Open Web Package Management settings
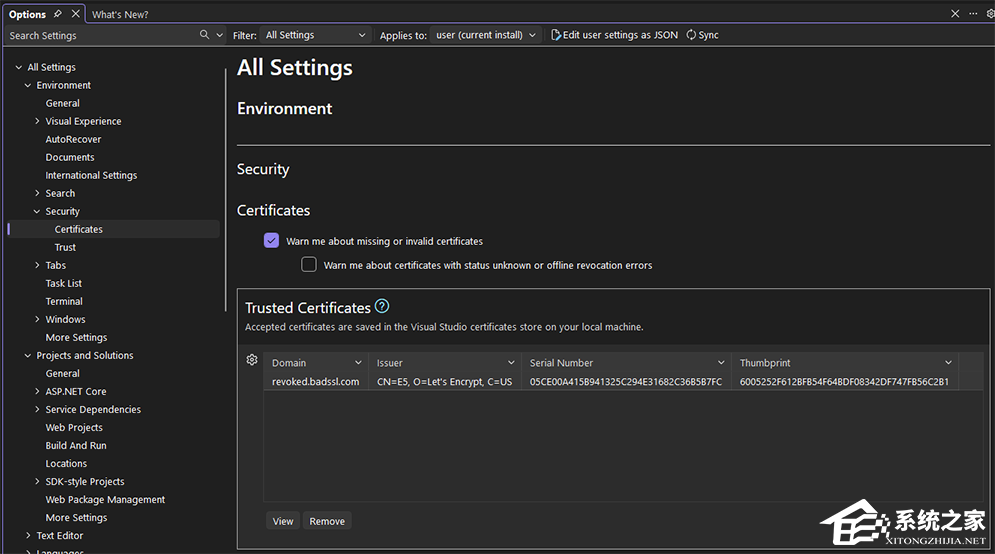The image size is (995, 554). pyautogui.click(x=105, y=500)
